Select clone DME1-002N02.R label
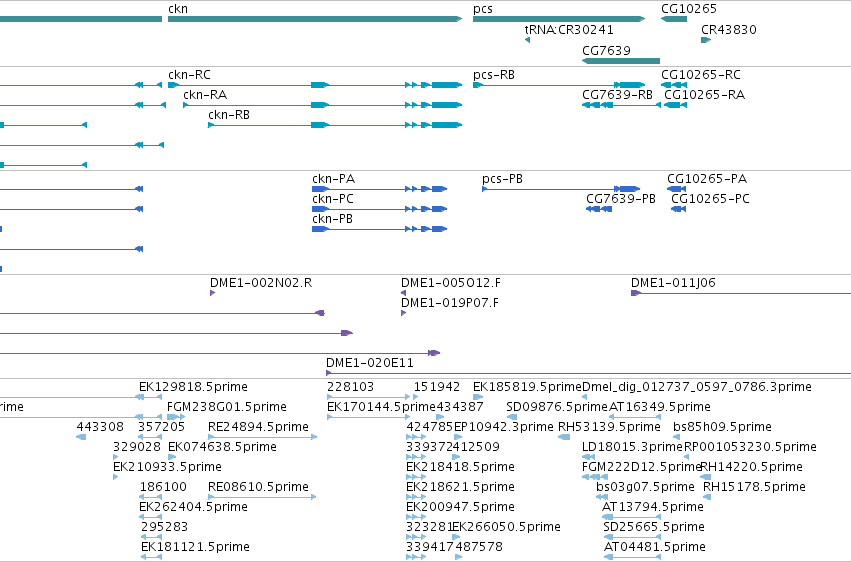This screenshot has height=562, width=851. pos(261,283)
